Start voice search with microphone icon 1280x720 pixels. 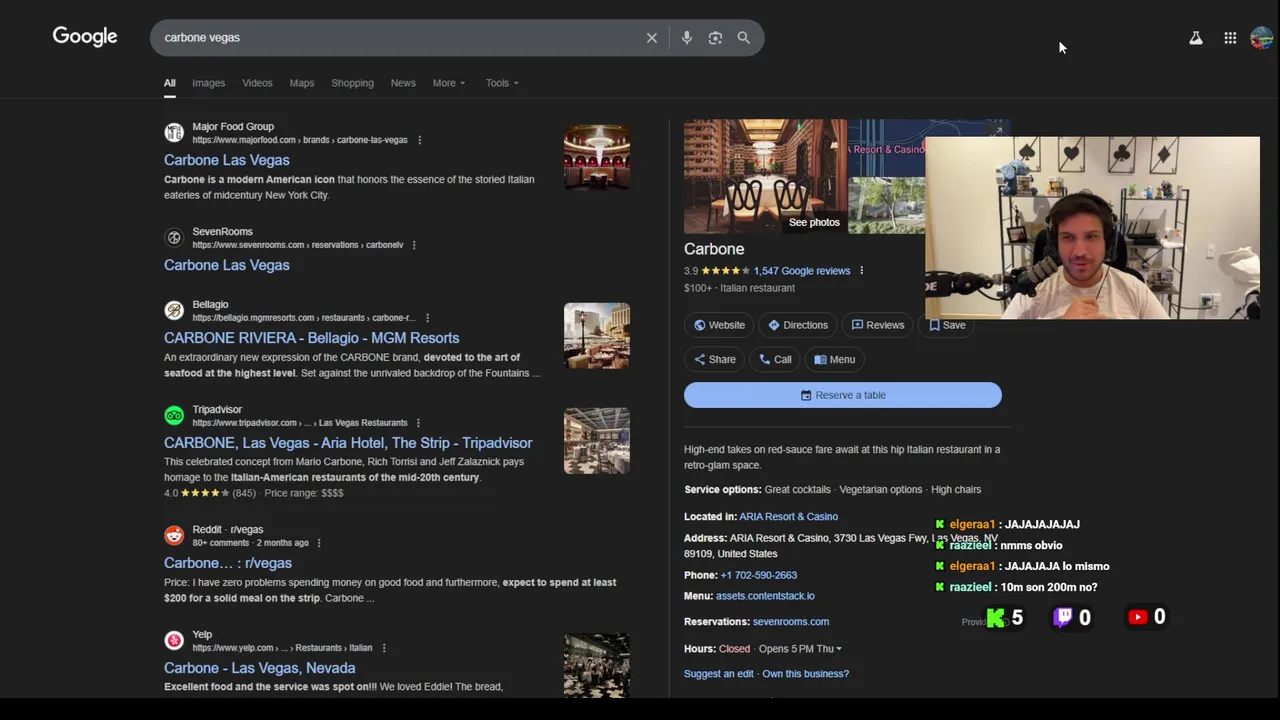point(687,38)
